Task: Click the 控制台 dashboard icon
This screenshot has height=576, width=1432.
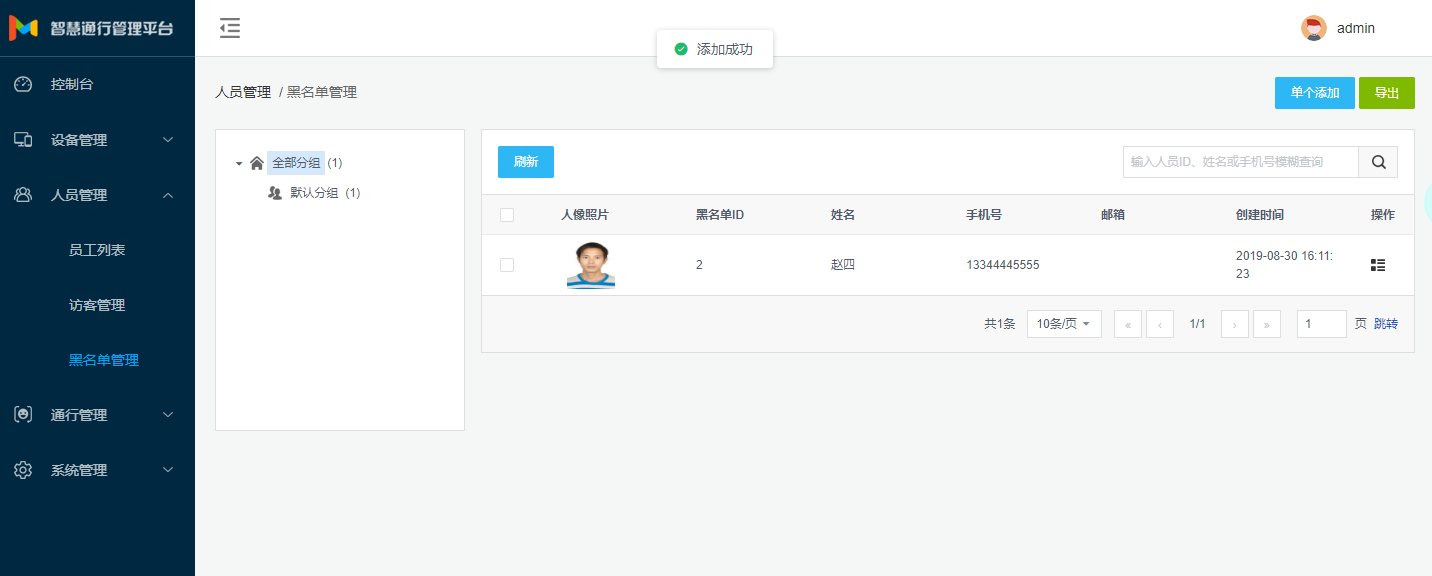Action: point(23,84)
